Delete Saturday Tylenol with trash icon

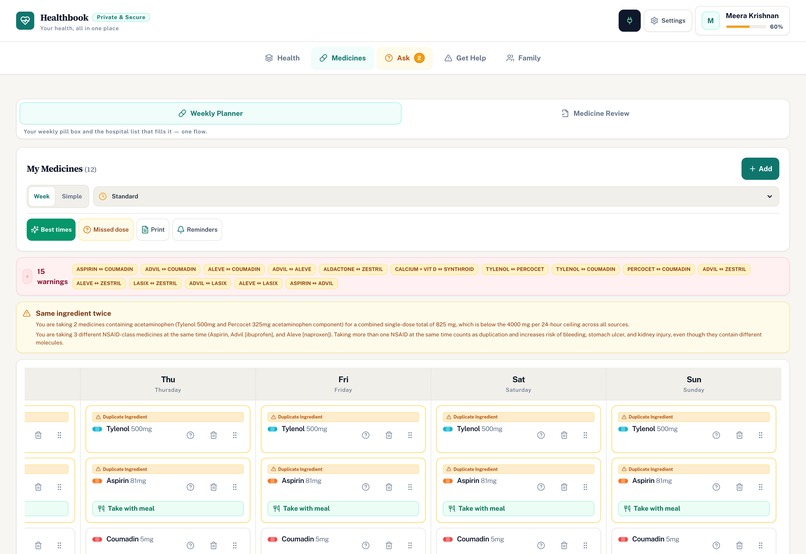(x=564, y=435)
